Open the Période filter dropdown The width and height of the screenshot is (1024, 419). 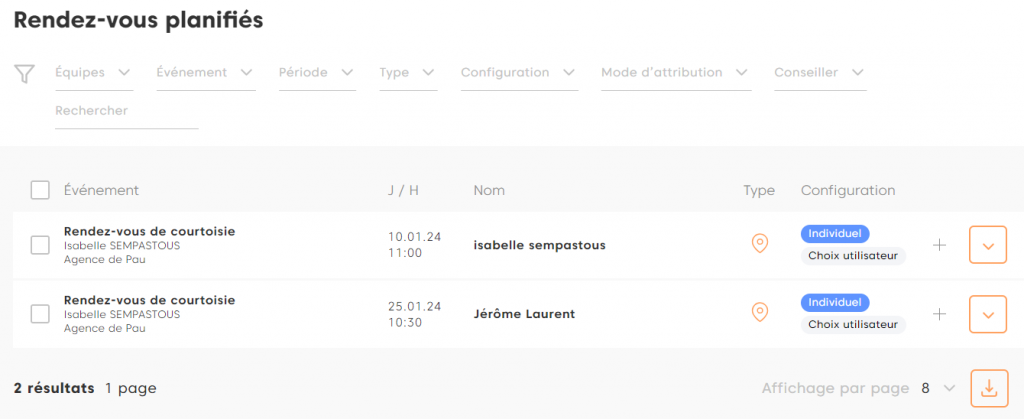click(317, 73)
